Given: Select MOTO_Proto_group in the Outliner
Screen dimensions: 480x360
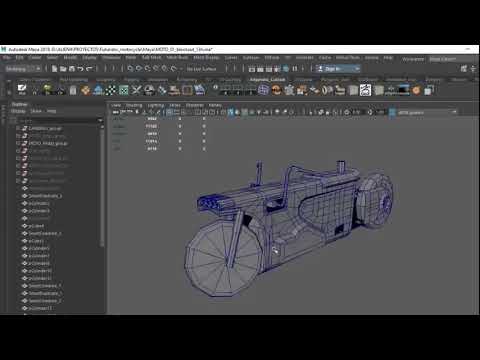Looking at the screenshot, I should pos(48,143).
